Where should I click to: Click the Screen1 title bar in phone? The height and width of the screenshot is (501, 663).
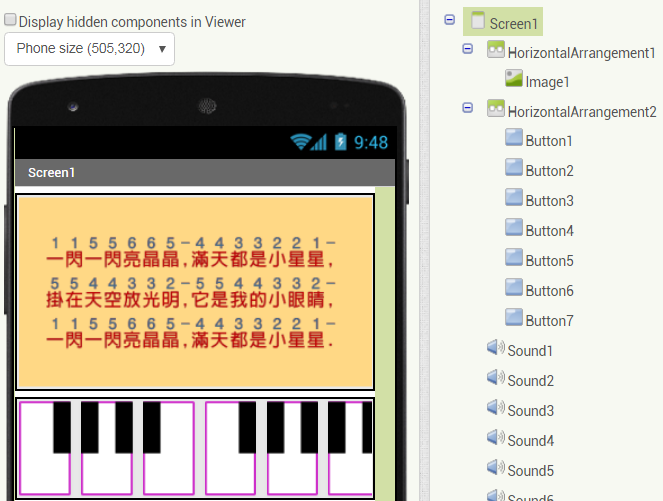point(205,172)
